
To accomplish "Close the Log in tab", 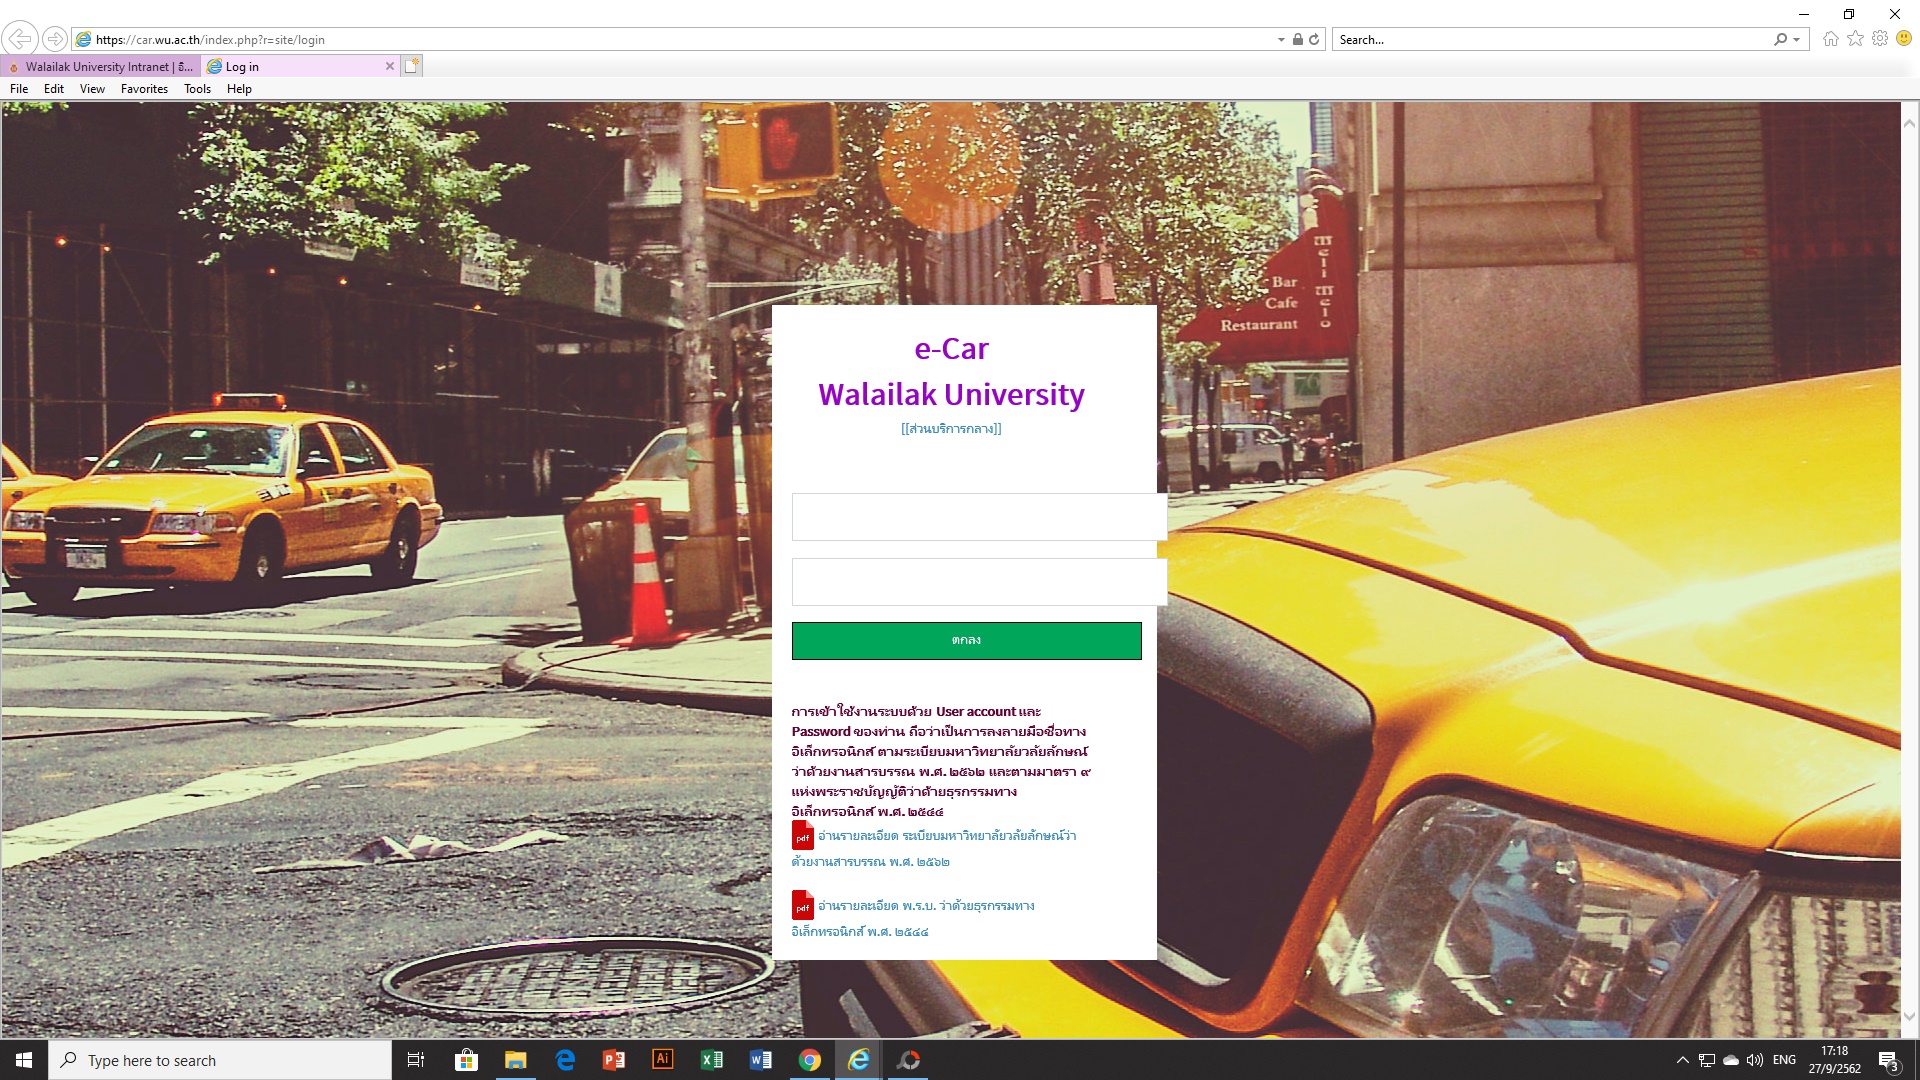I will 390,67.
